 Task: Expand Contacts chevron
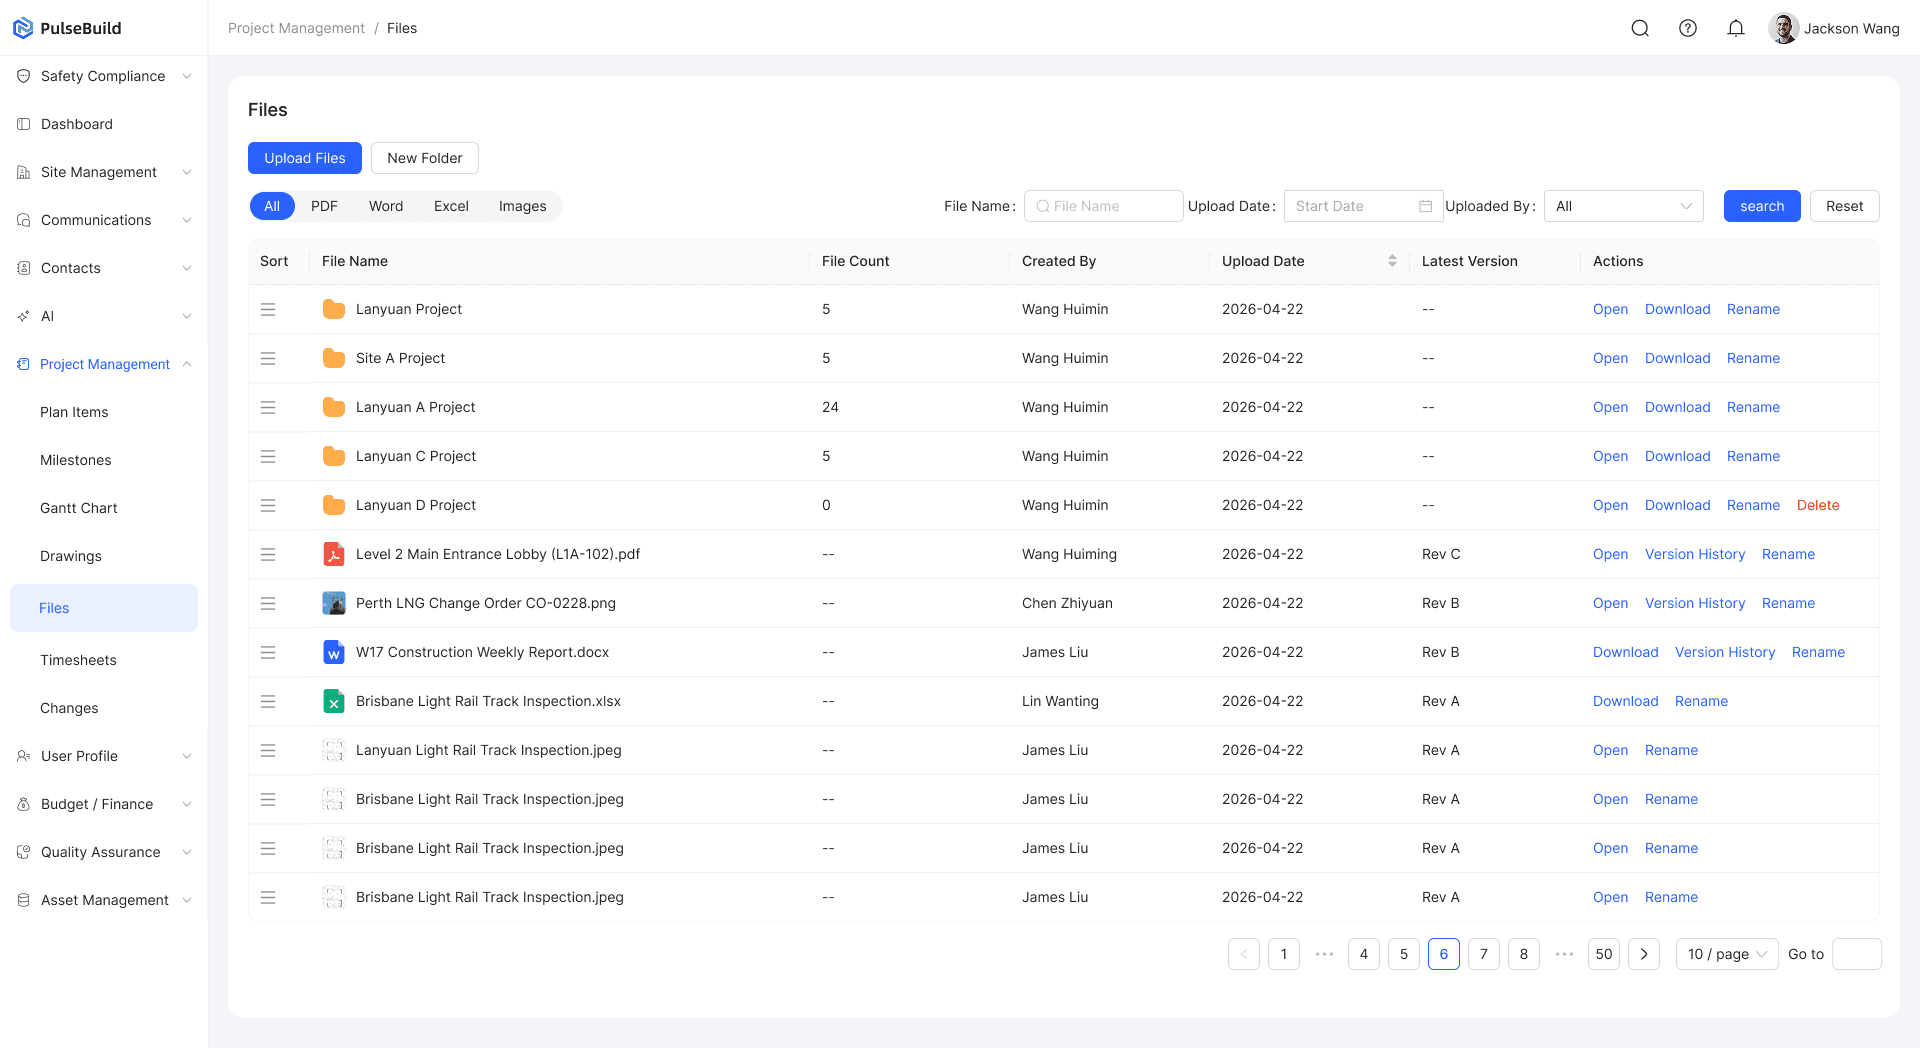tap(187, 268)
